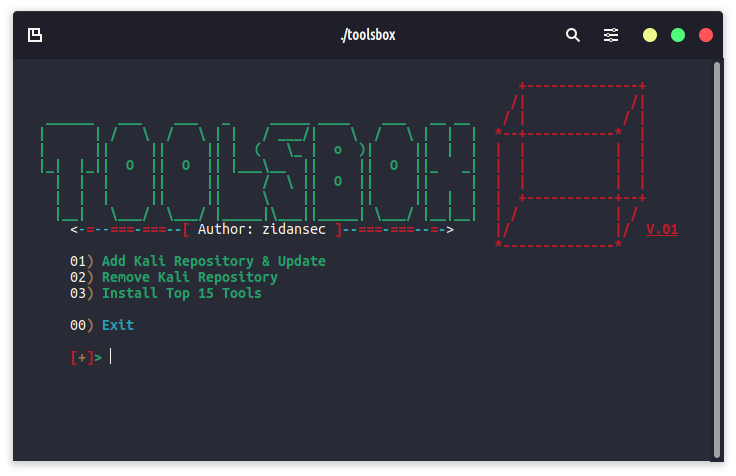736x476 pixels.
Task: Click the ./toolsbox window title
Action: [x=368, y=35]
